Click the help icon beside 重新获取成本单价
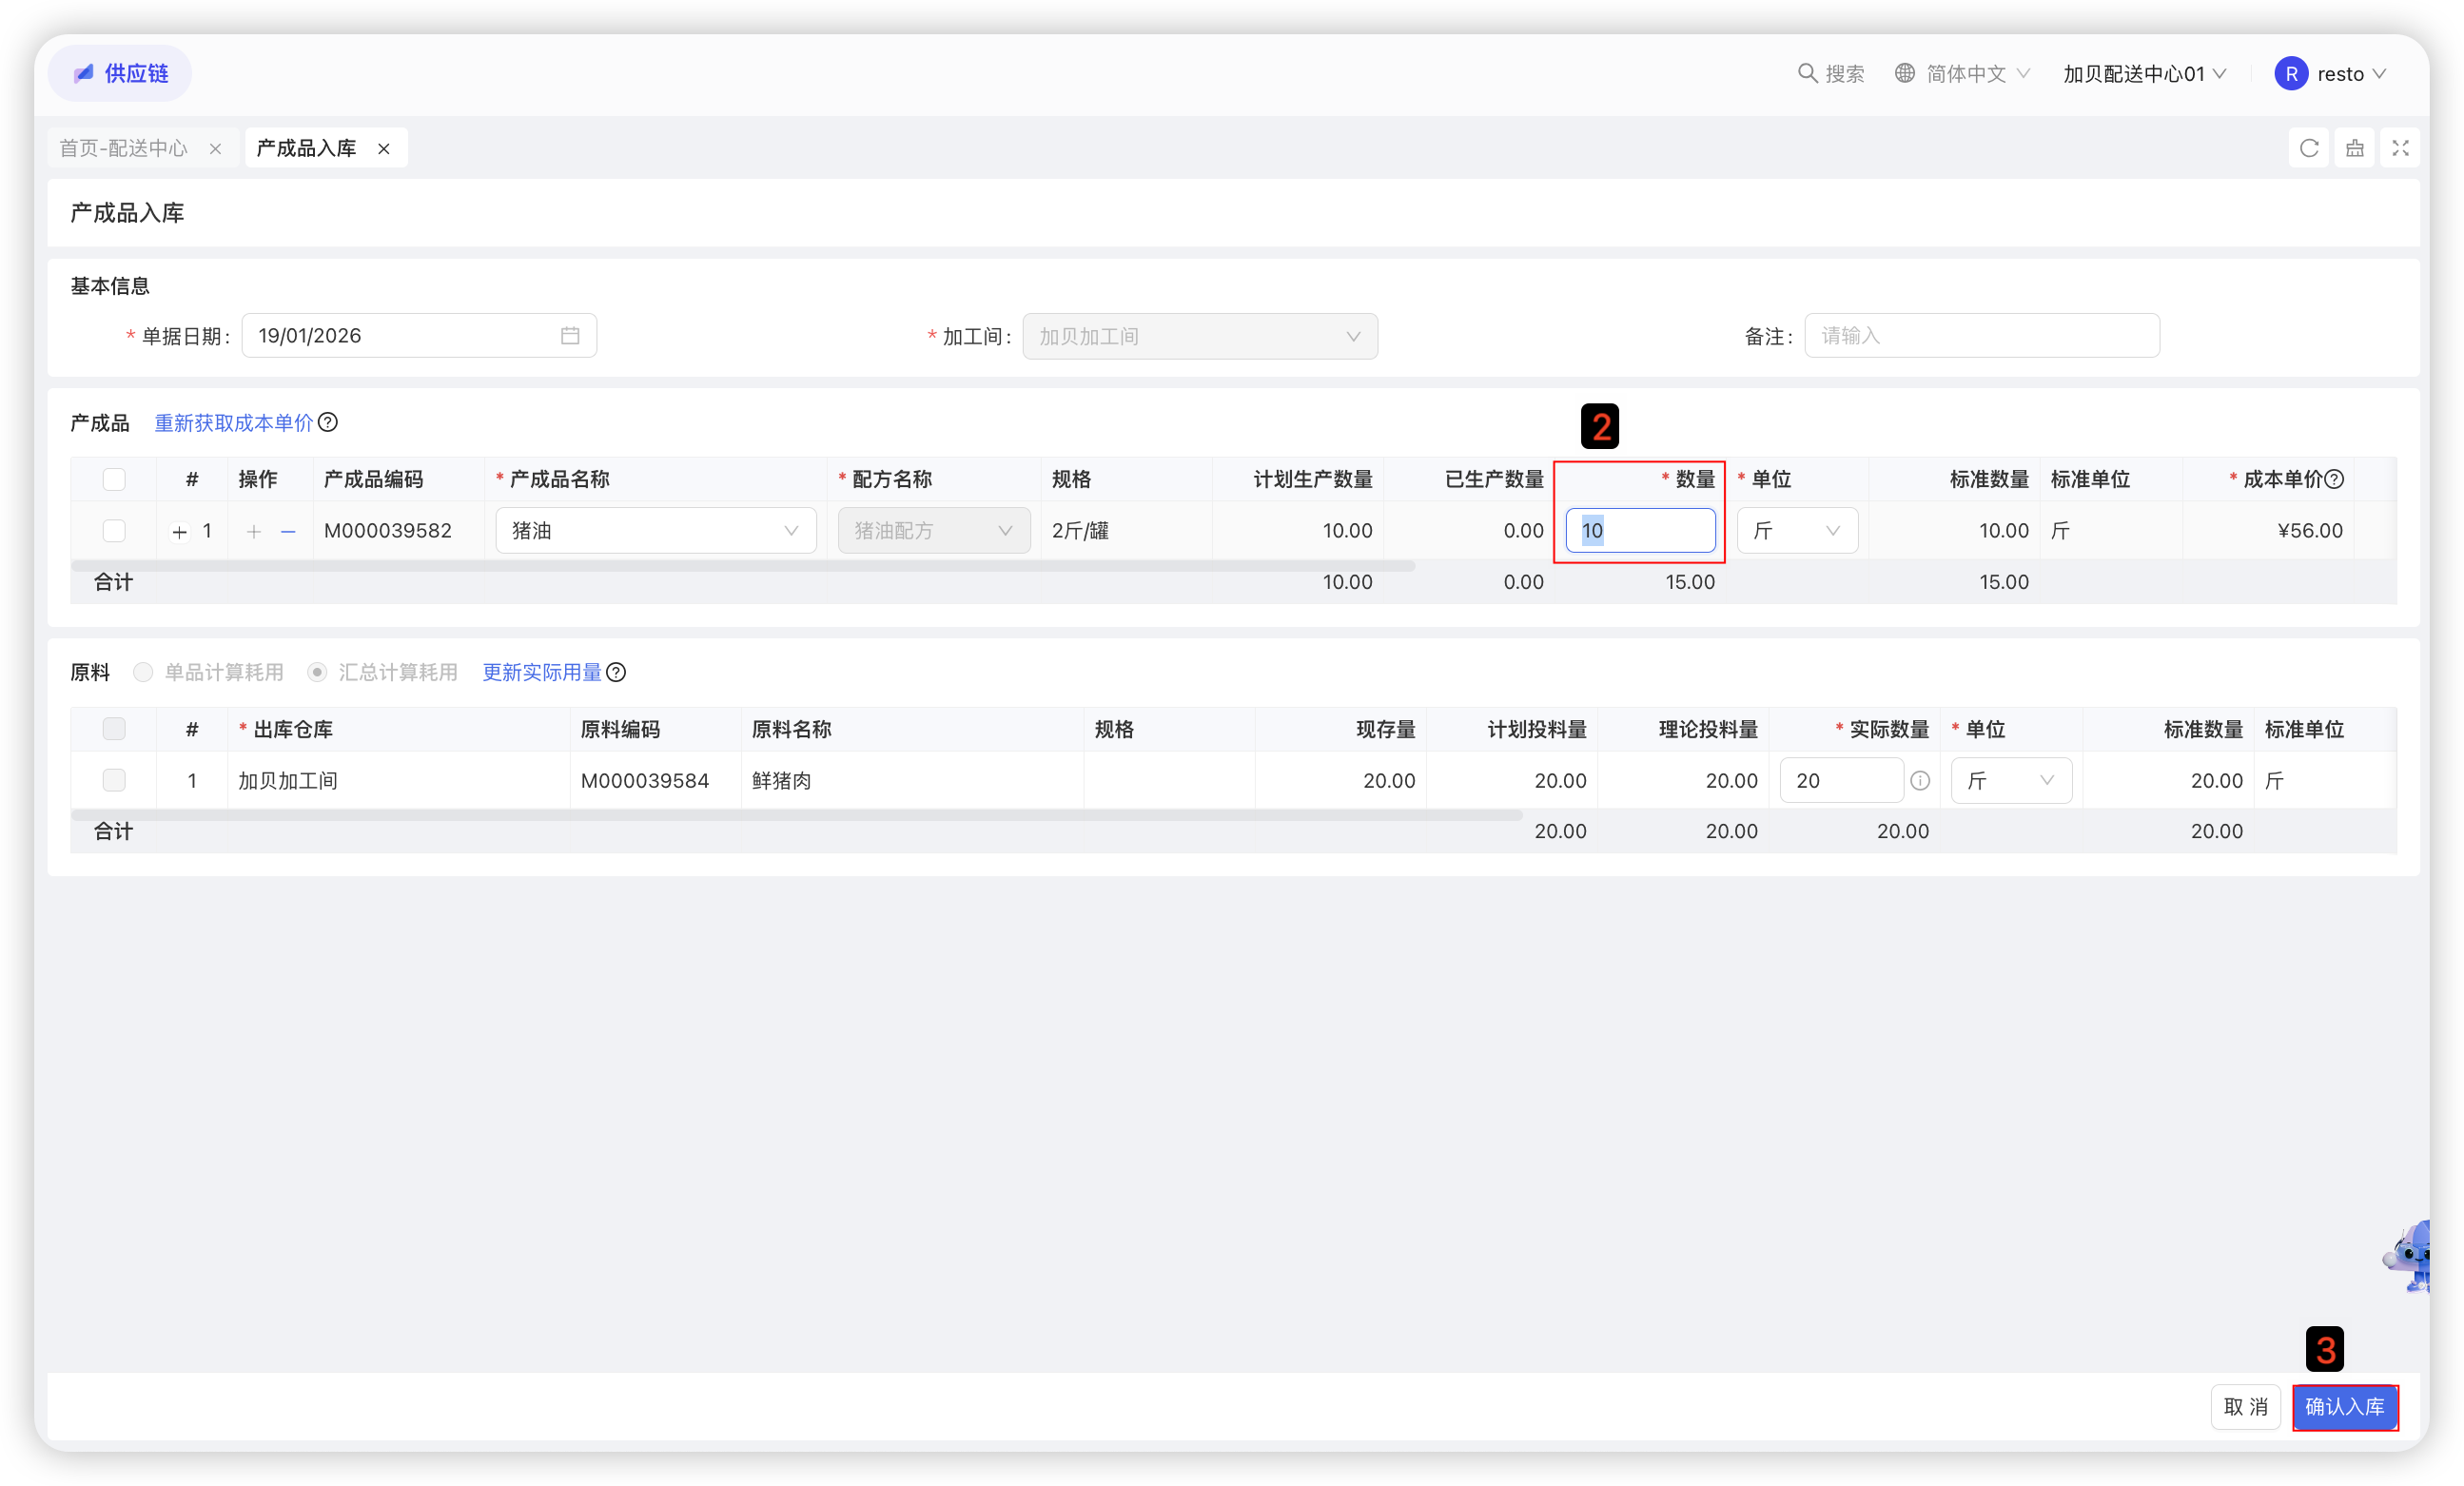Viewport: 2464px width, 1486px height. [328, 422]
